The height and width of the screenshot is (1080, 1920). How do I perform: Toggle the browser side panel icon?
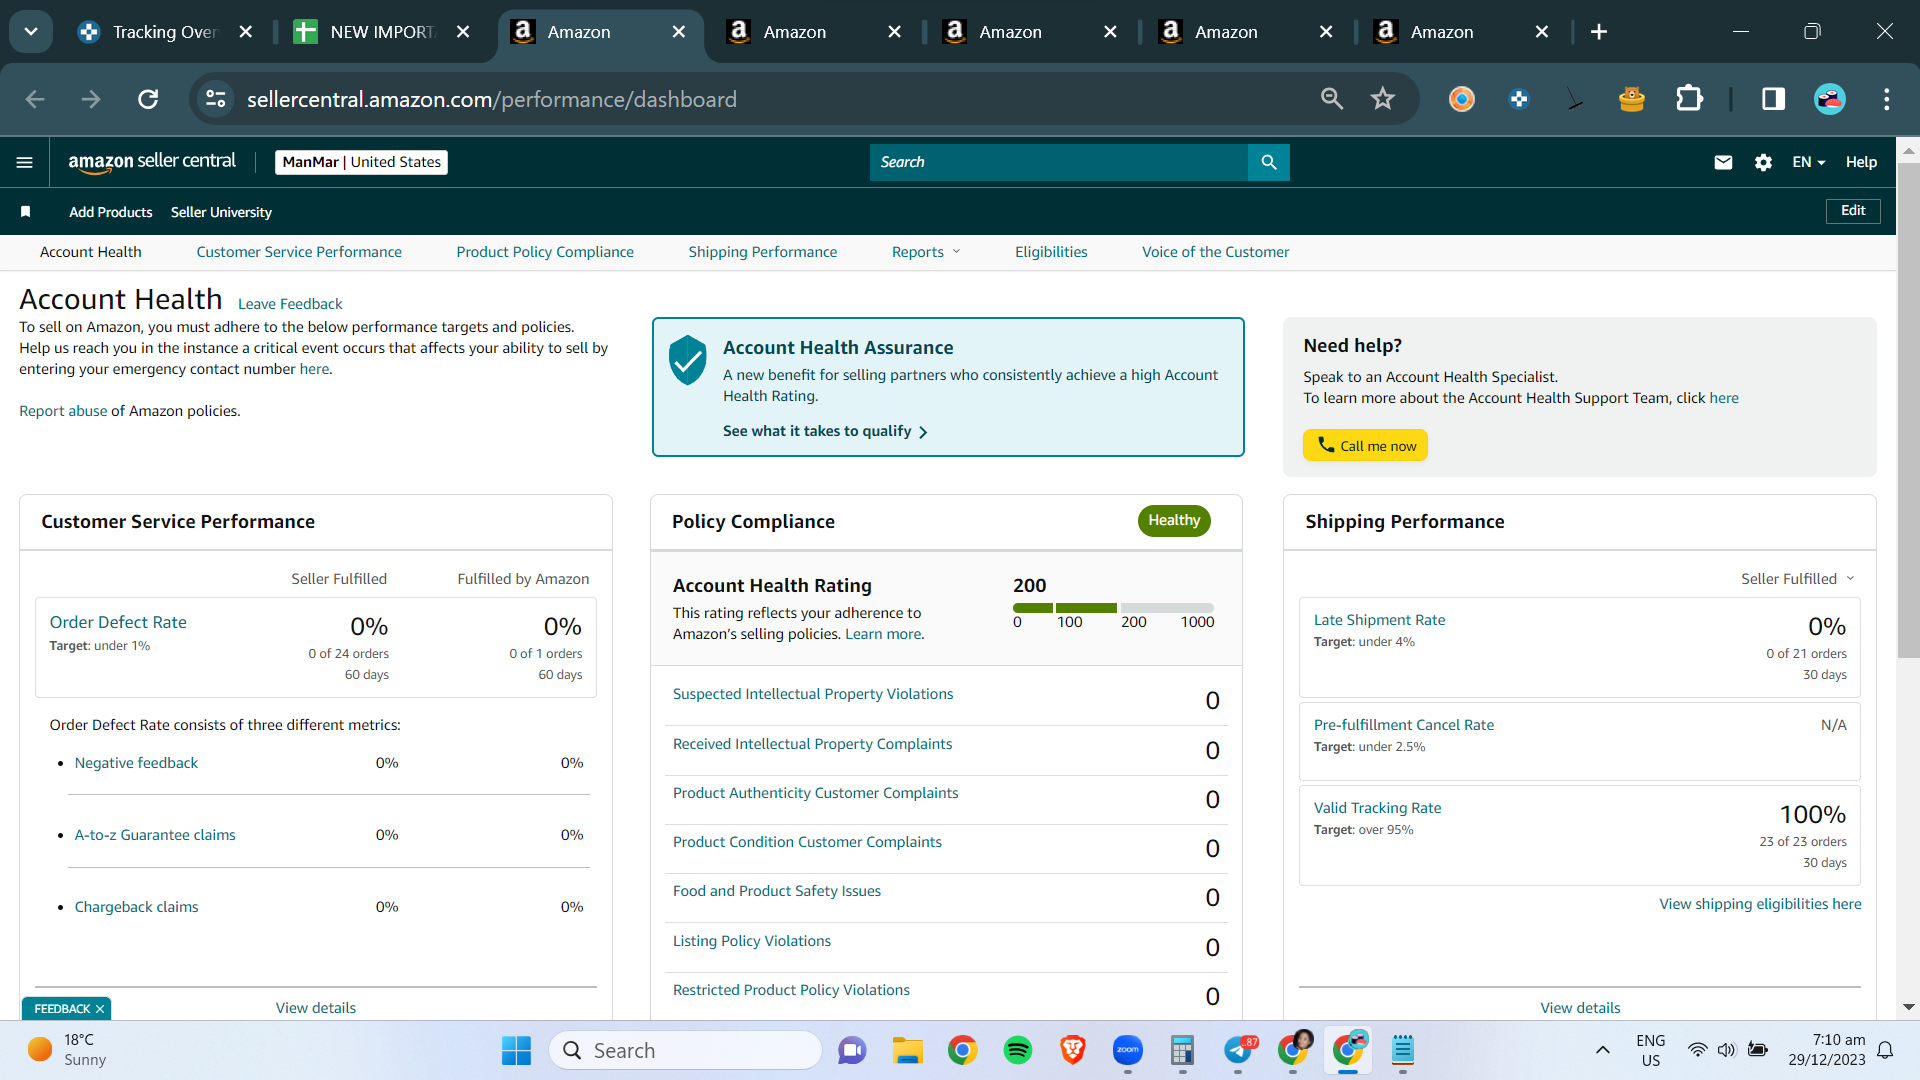1773,99
